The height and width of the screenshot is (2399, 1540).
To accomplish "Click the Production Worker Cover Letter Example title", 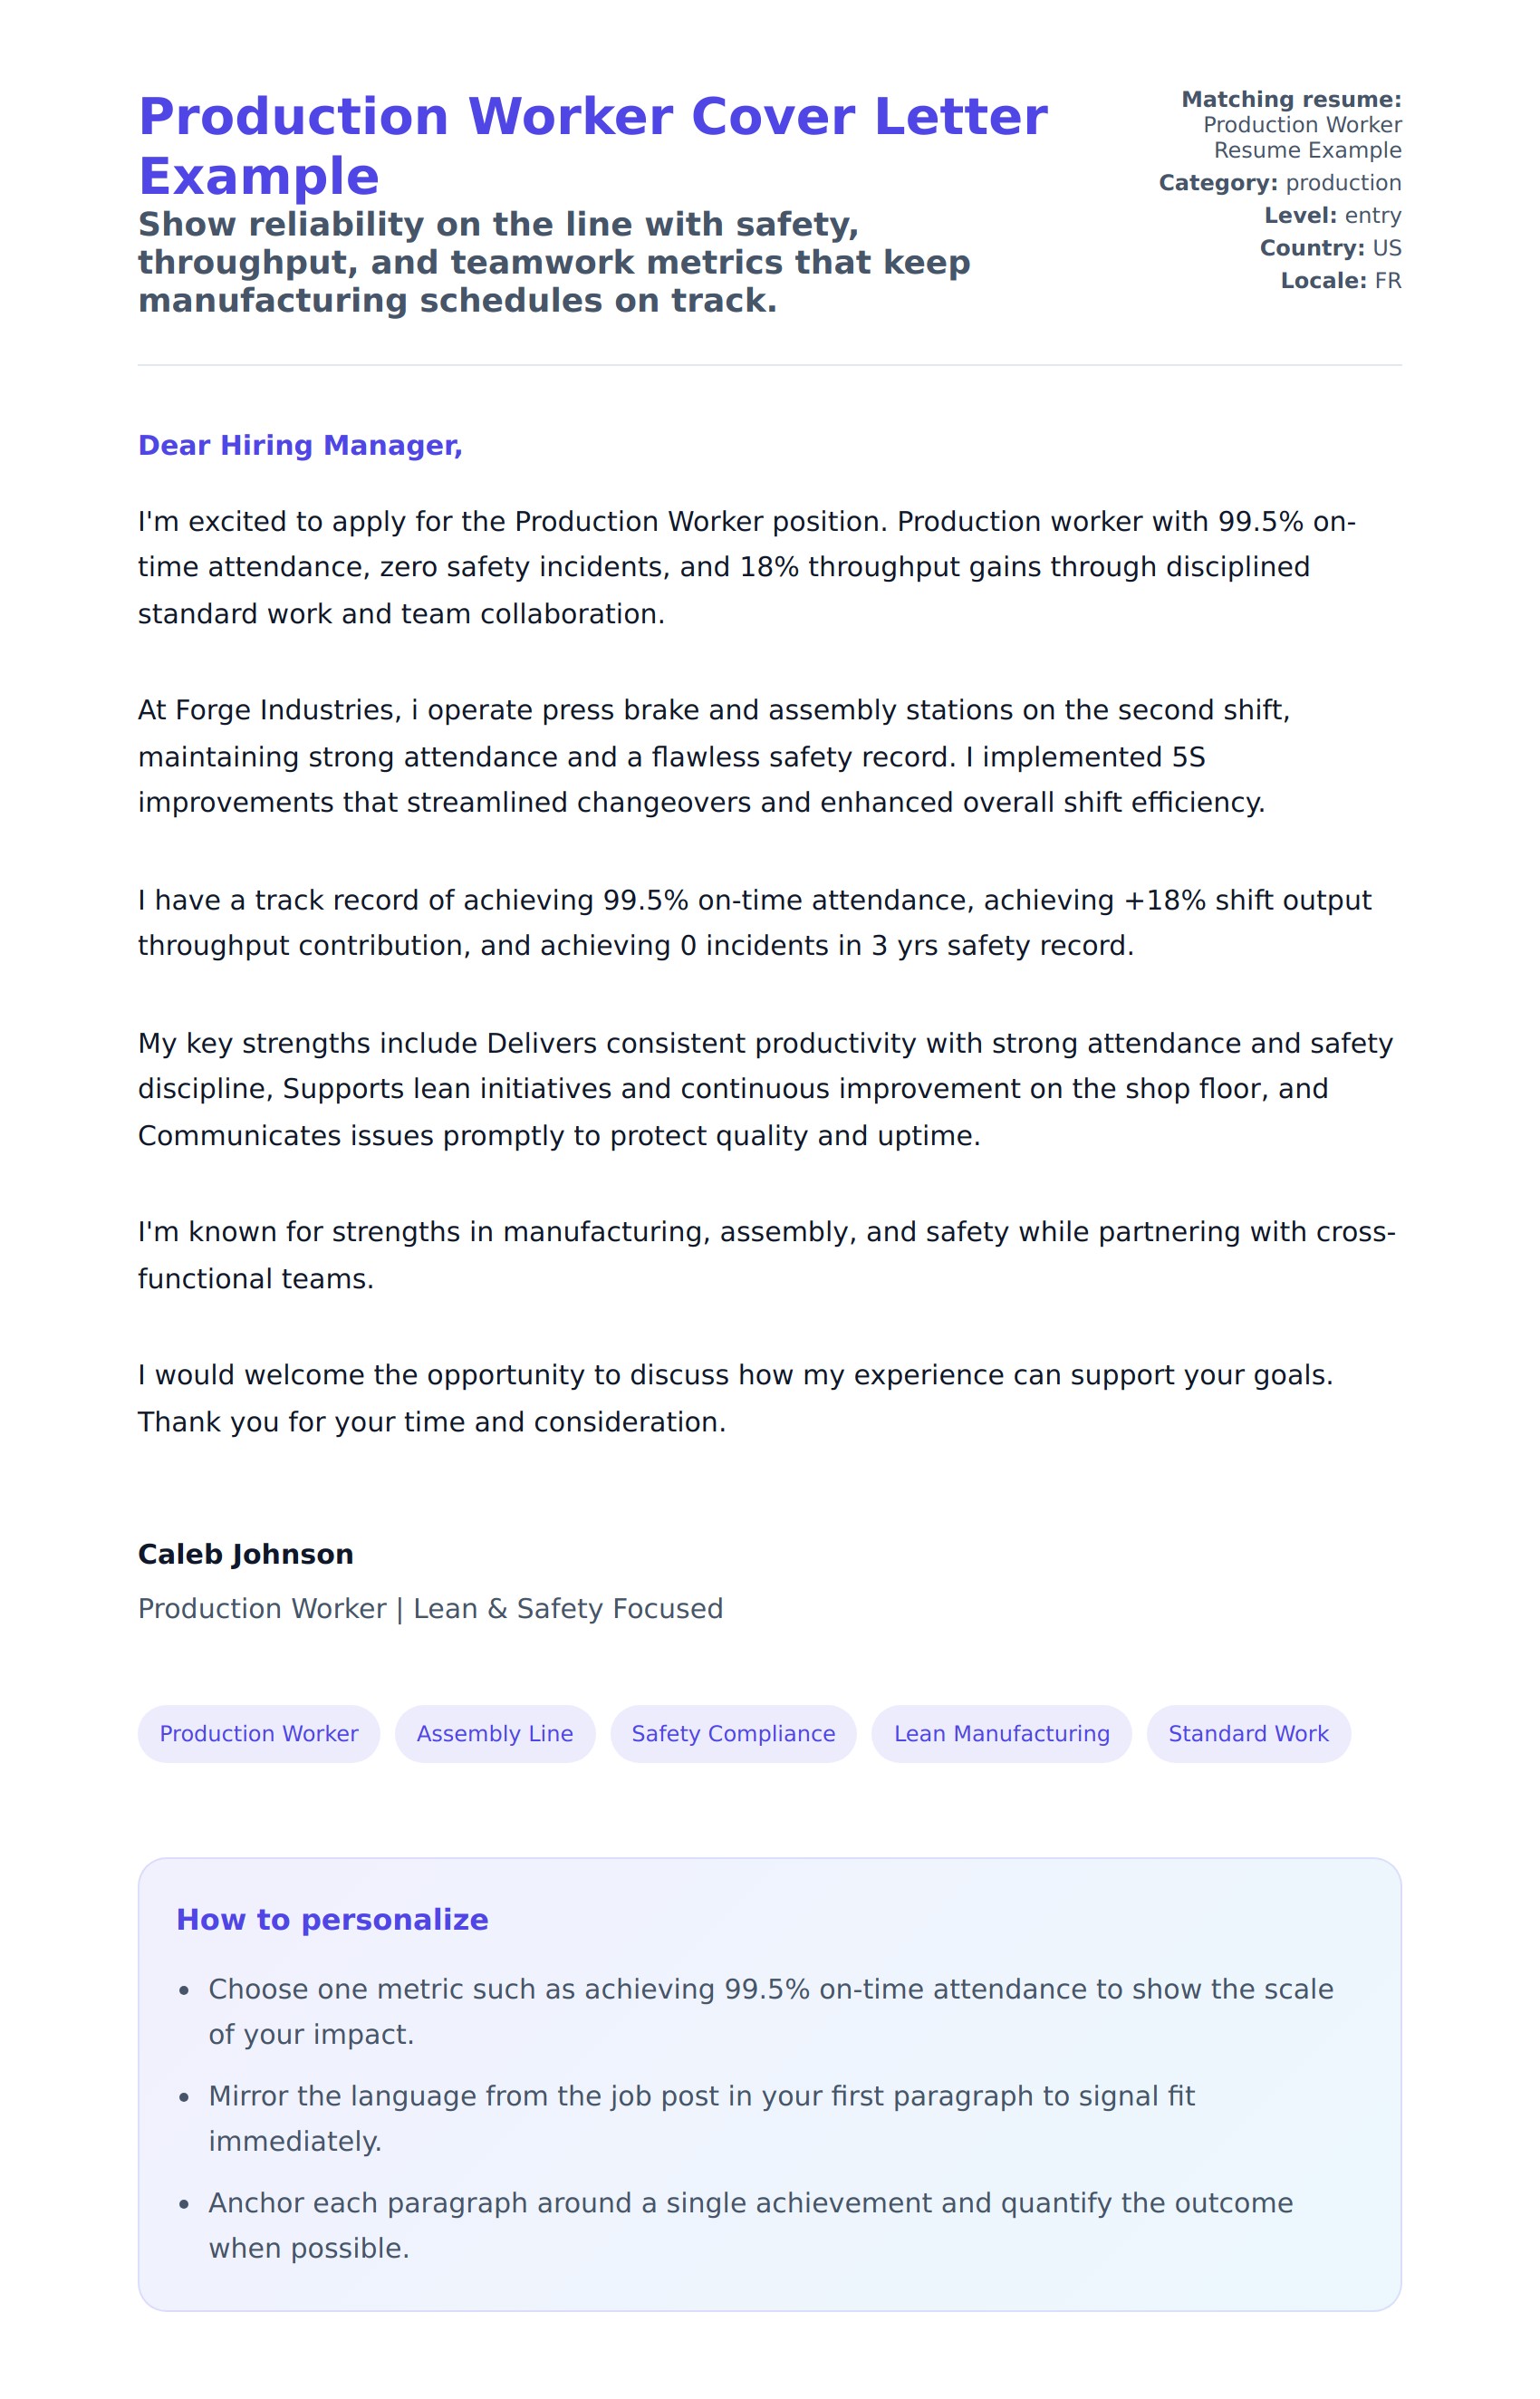I will click(x=592, y=146).
